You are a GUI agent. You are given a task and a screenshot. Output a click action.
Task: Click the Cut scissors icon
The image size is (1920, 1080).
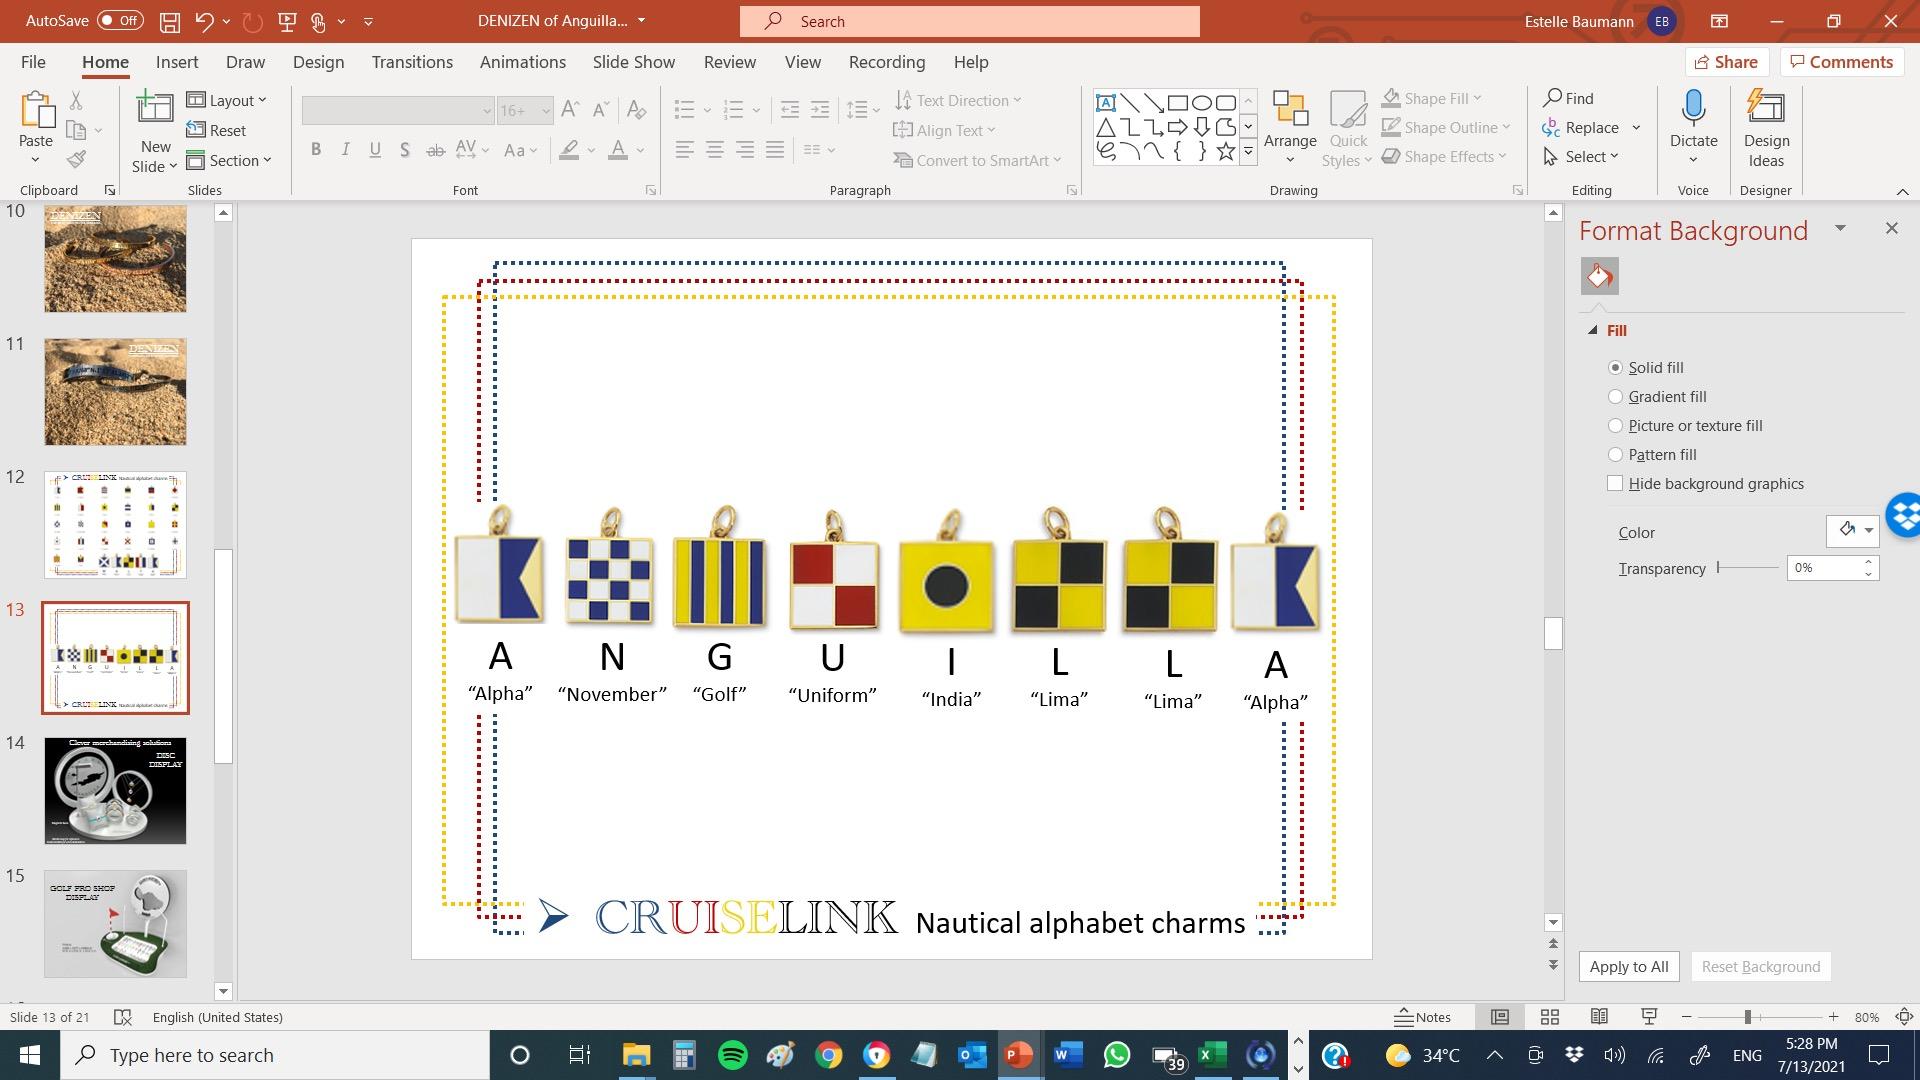coord(76,101)
